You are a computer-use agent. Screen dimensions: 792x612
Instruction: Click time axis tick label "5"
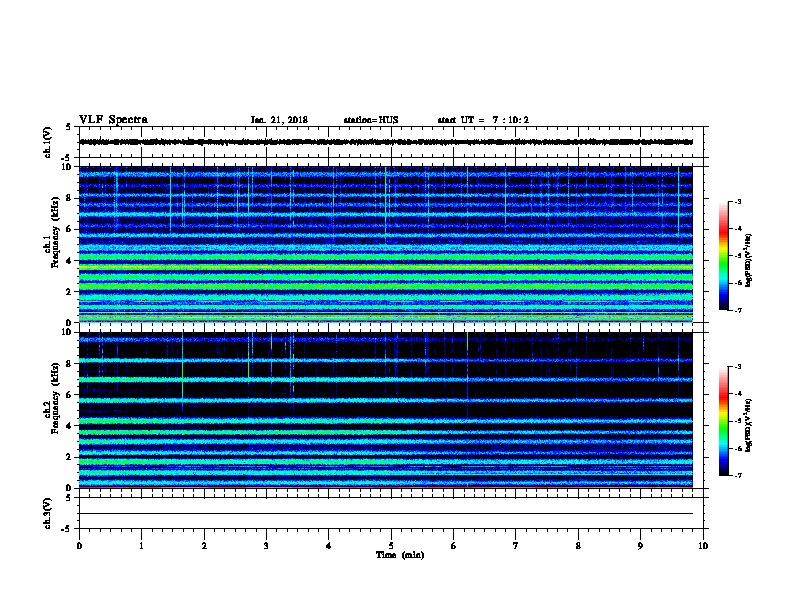pyautogui.click(x=391, y=546)
